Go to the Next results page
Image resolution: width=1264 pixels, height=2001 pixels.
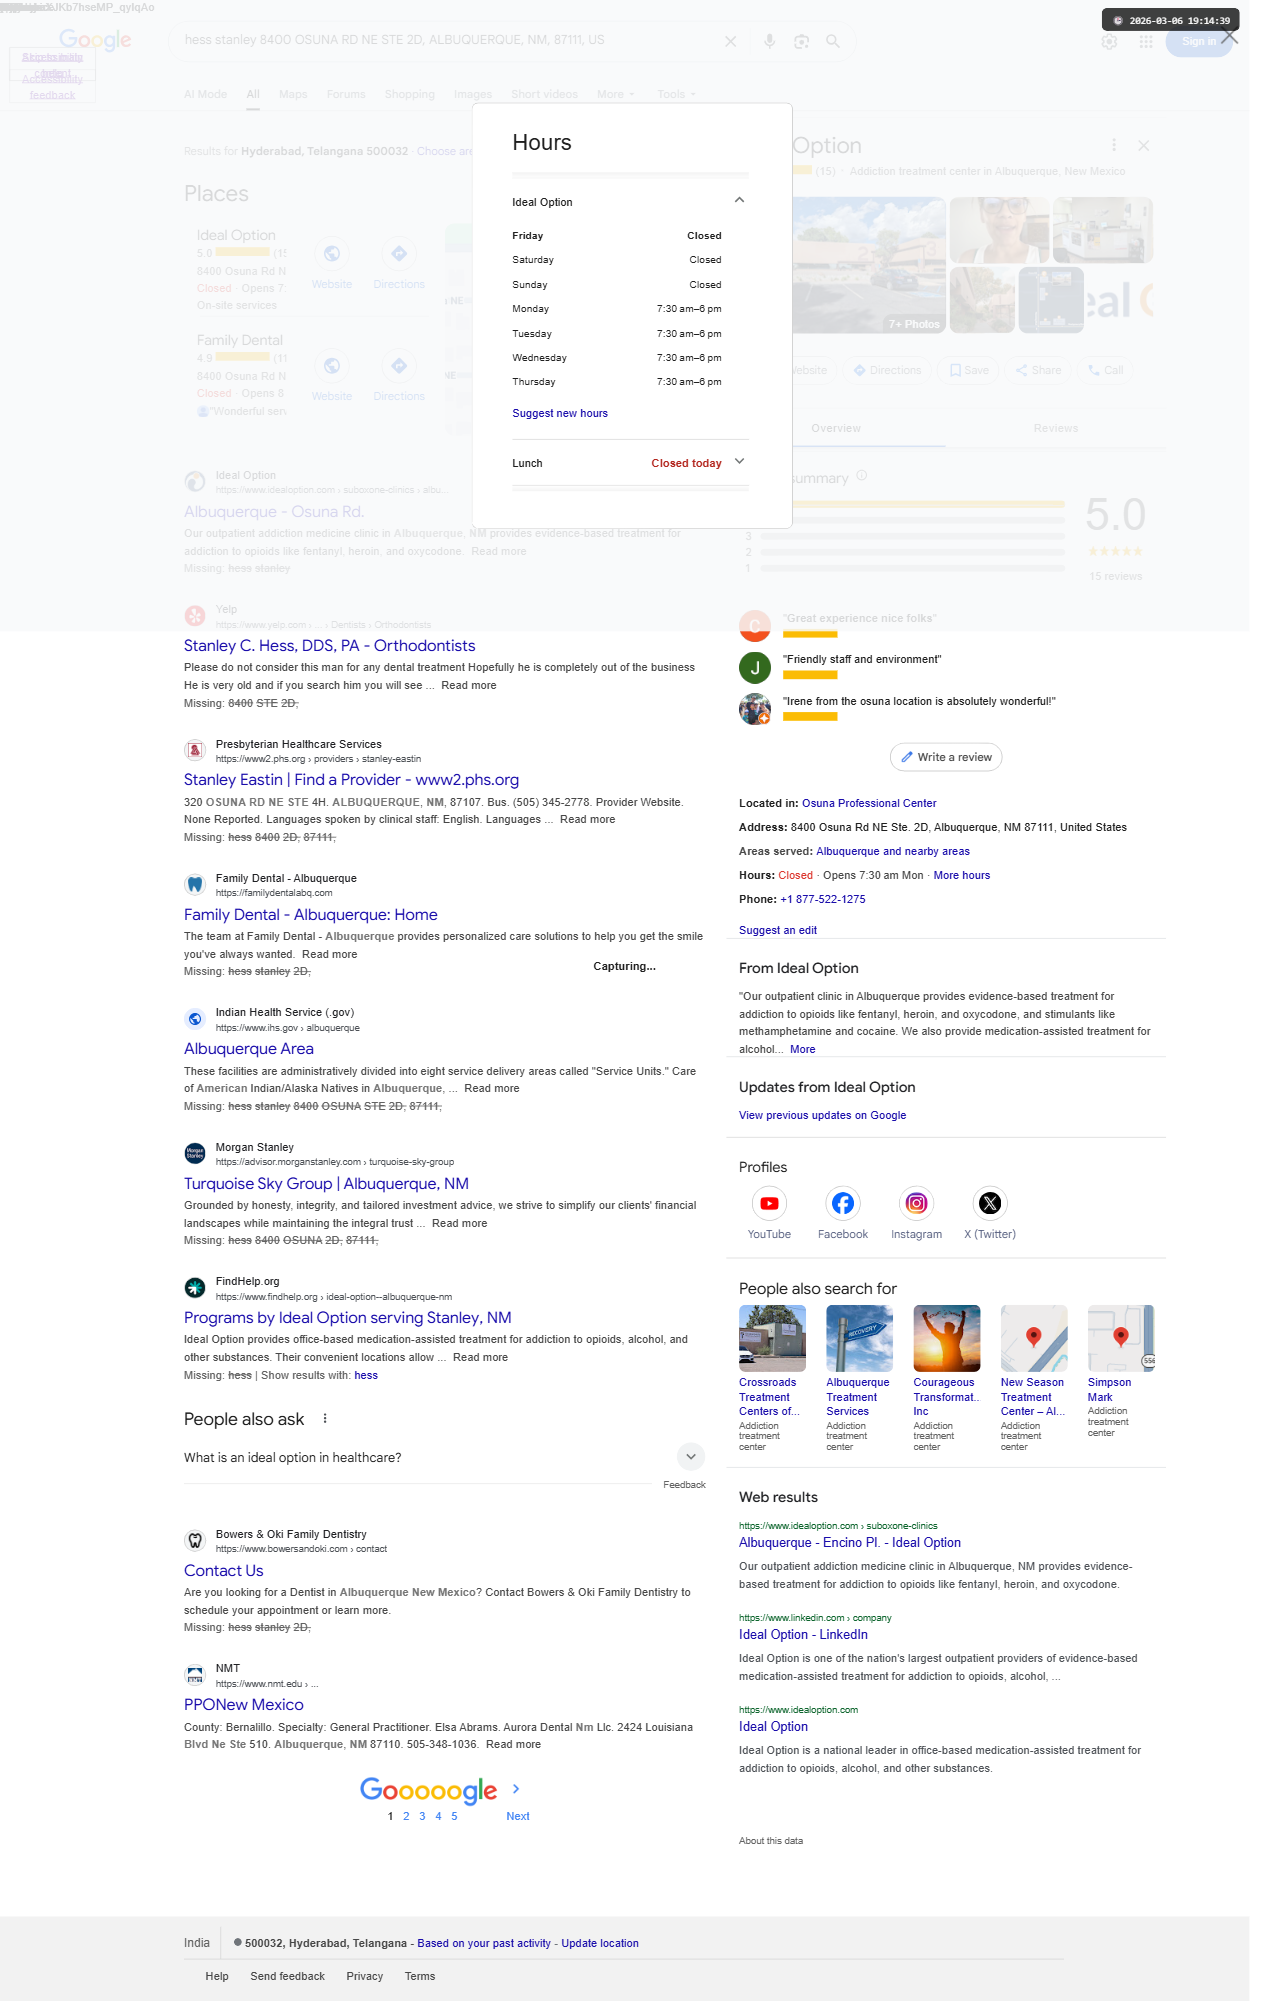coord(518,1816)
